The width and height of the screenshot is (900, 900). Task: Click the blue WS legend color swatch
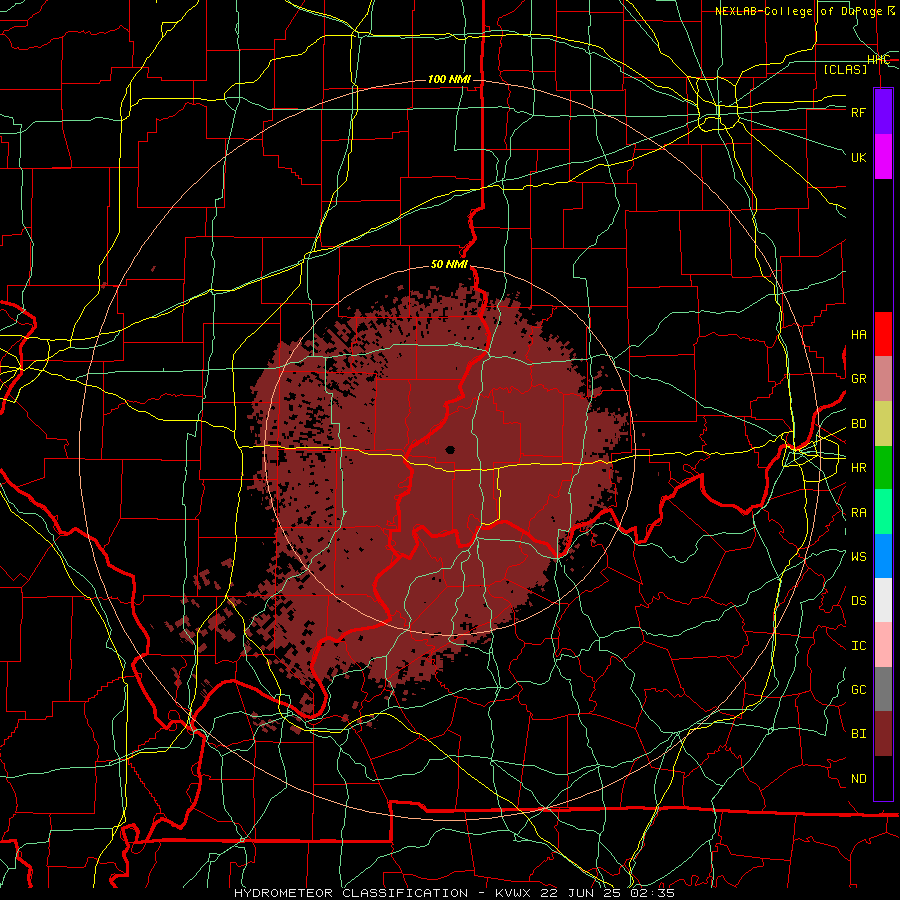(x=883, y=556)
